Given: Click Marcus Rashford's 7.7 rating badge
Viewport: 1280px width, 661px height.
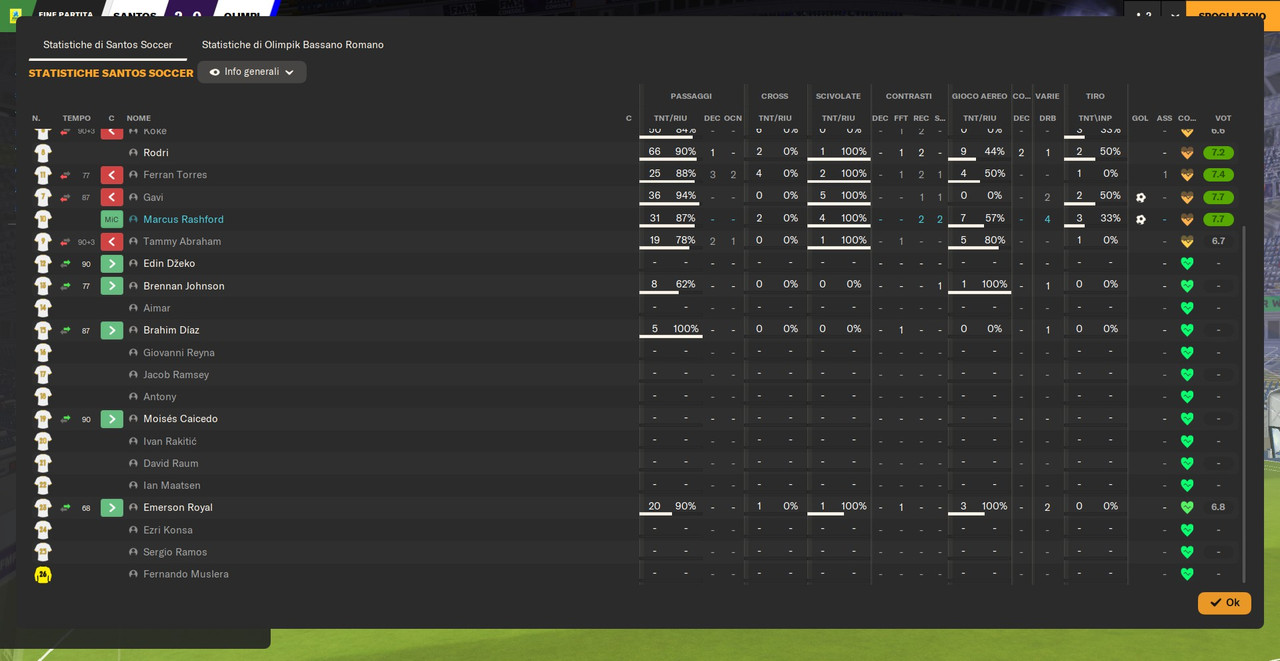Looking at the screenshot, I should click(1218, 219).
